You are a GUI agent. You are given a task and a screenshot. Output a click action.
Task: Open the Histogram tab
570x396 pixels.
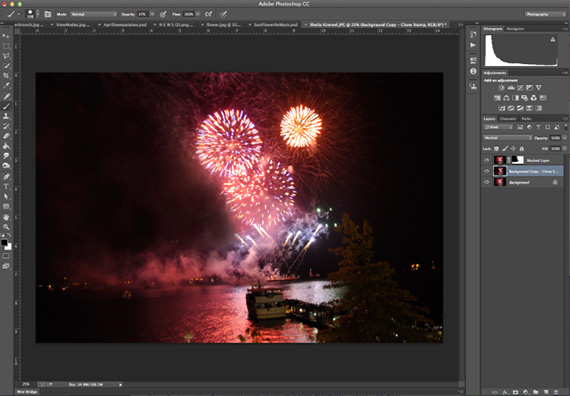tap(493, 29)
